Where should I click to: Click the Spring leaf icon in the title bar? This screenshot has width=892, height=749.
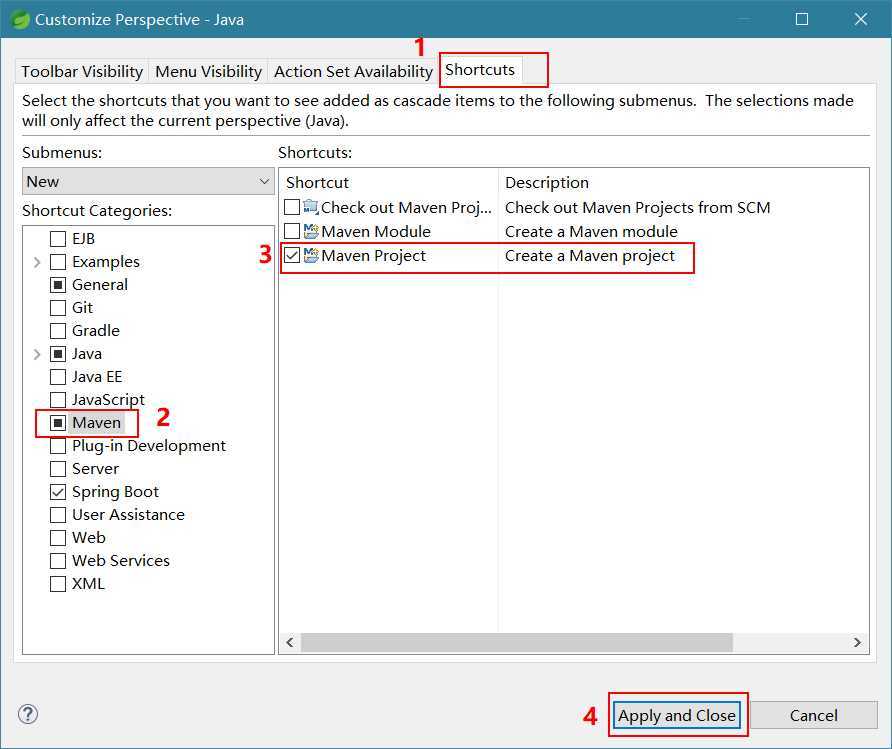19,19
